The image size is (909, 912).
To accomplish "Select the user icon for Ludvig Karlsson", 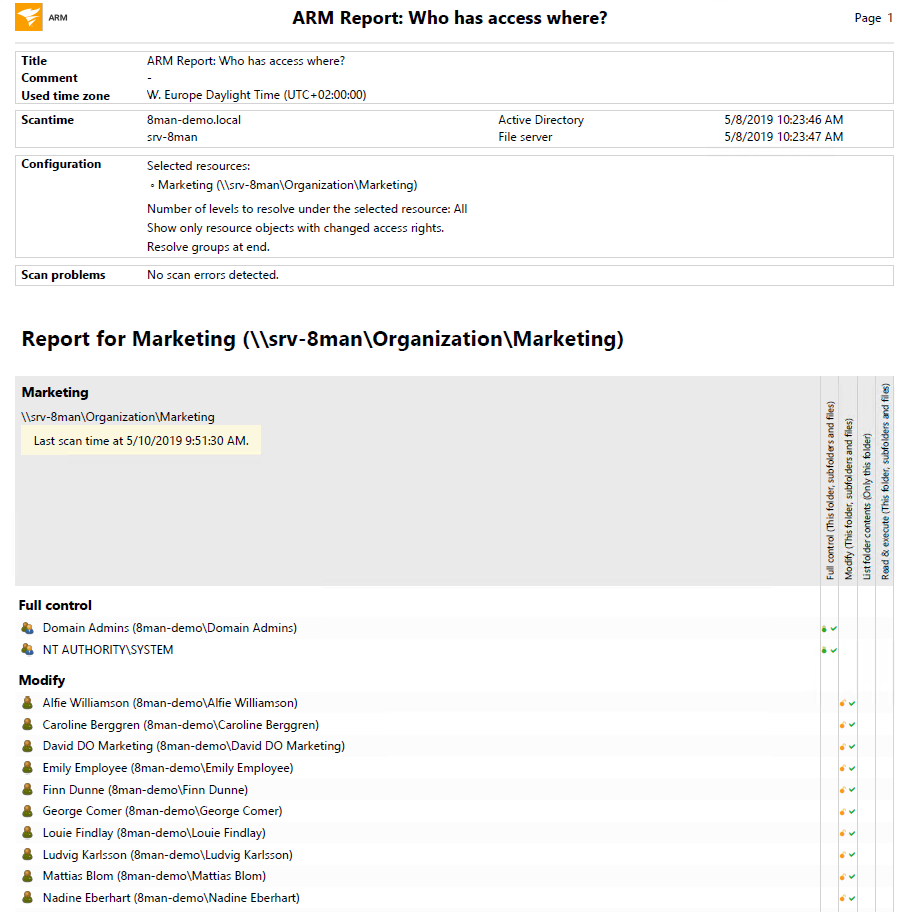I will point(28,855).
